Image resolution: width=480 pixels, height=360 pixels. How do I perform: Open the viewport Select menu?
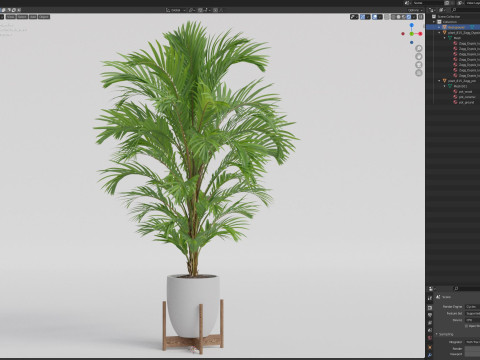click(22, 17)
